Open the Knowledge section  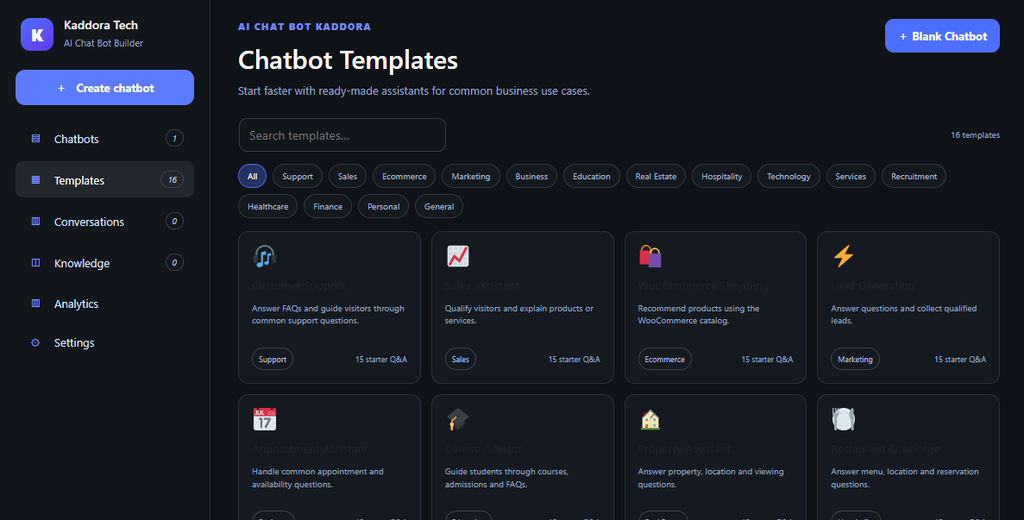104,263
